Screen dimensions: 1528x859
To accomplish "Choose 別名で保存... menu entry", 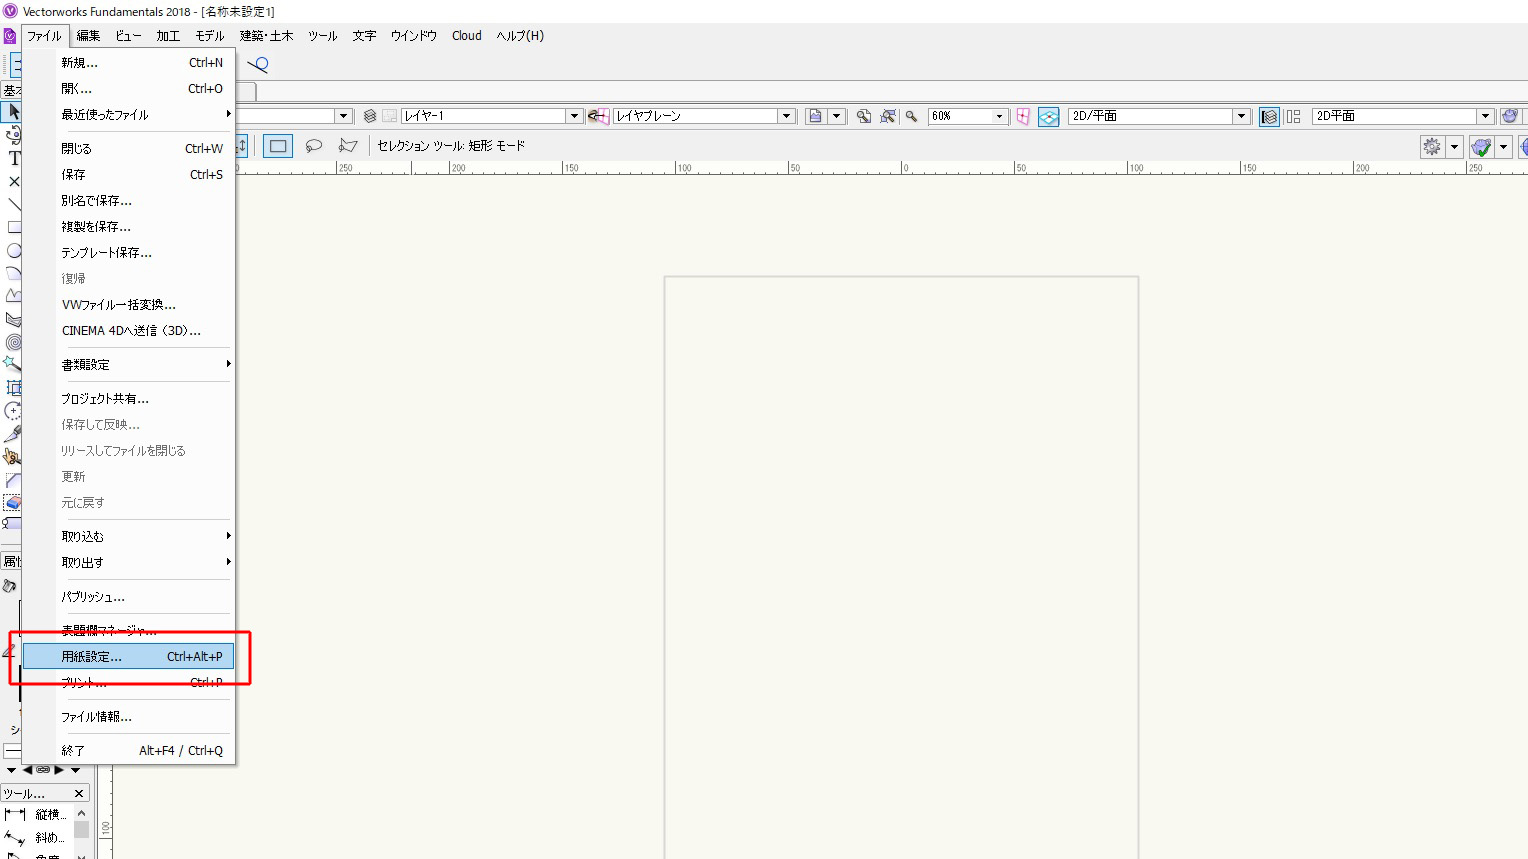I will pos(129,200).
